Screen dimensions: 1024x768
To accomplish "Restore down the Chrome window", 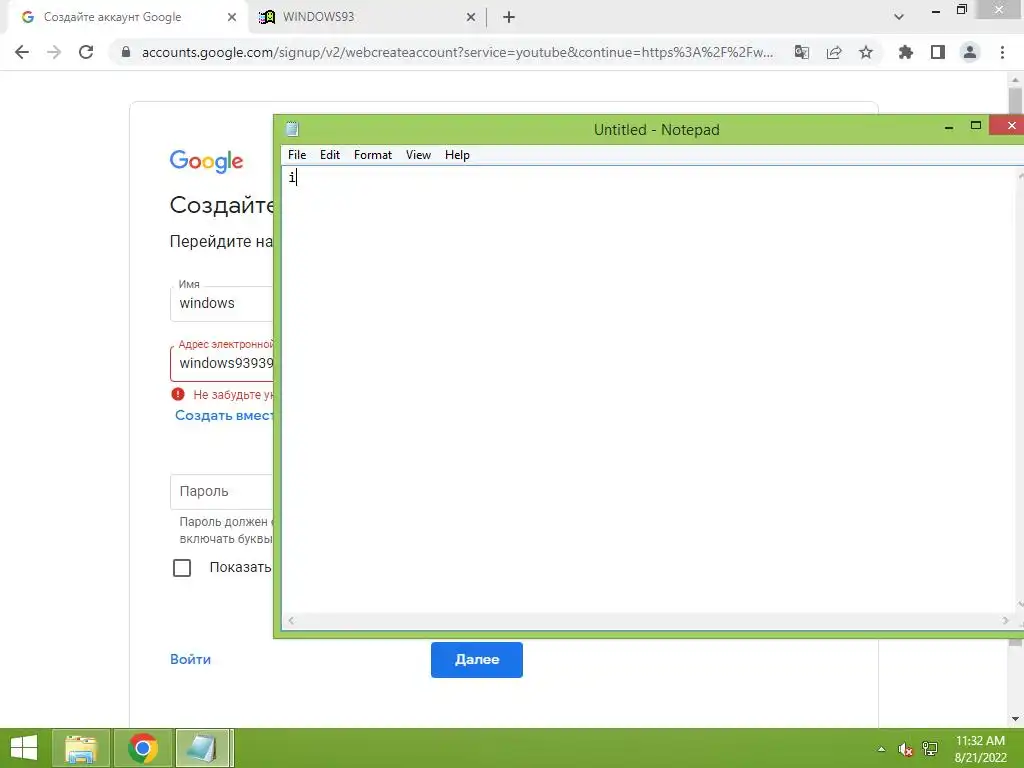I will click(962, 9).
